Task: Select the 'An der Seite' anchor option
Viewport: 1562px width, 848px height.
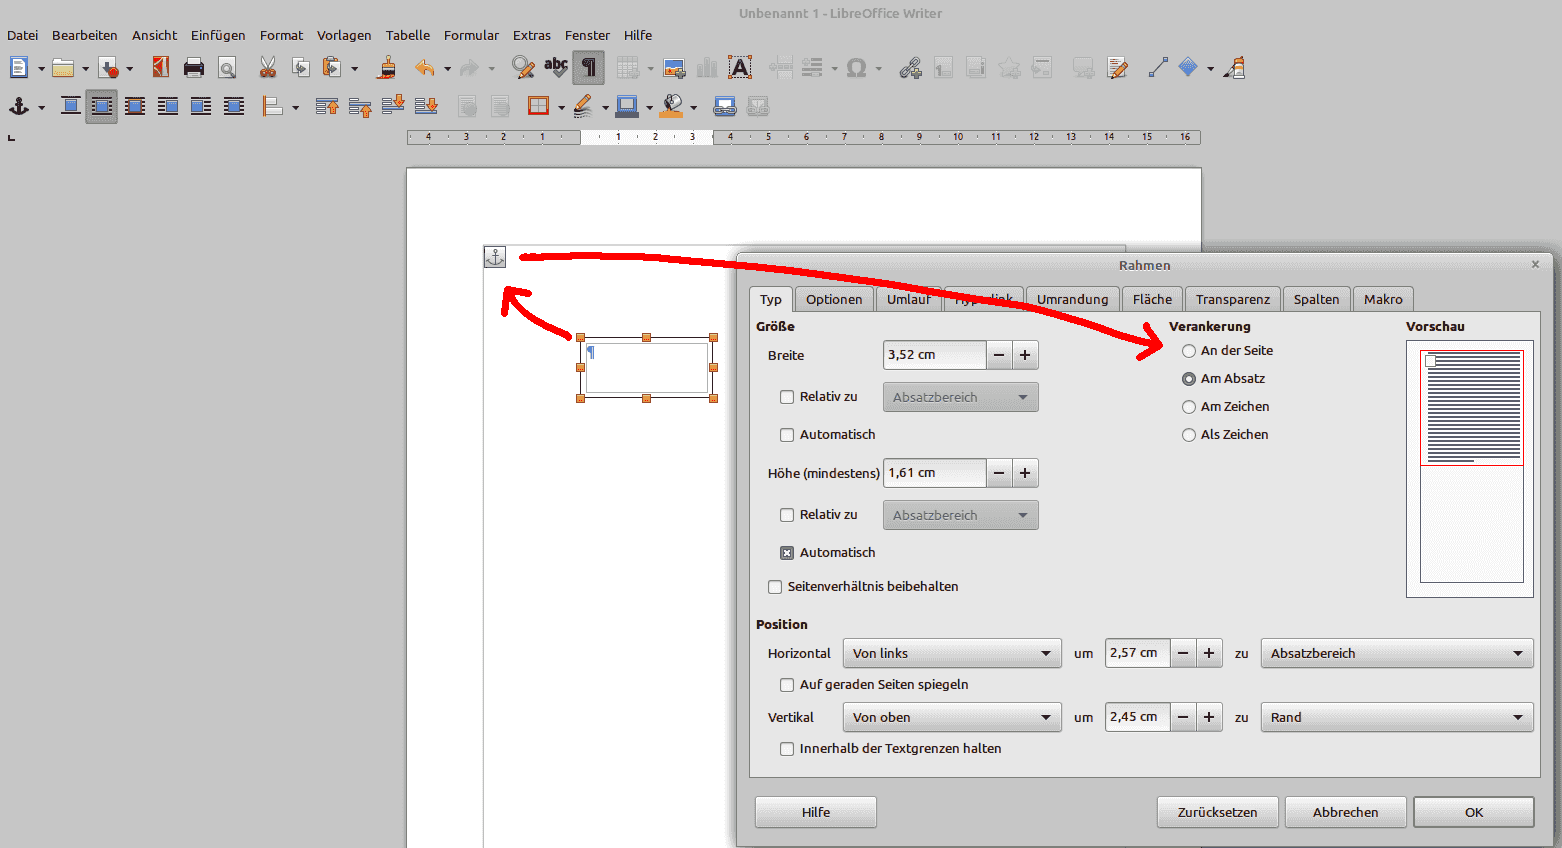Action: [x=1189, y=351]
